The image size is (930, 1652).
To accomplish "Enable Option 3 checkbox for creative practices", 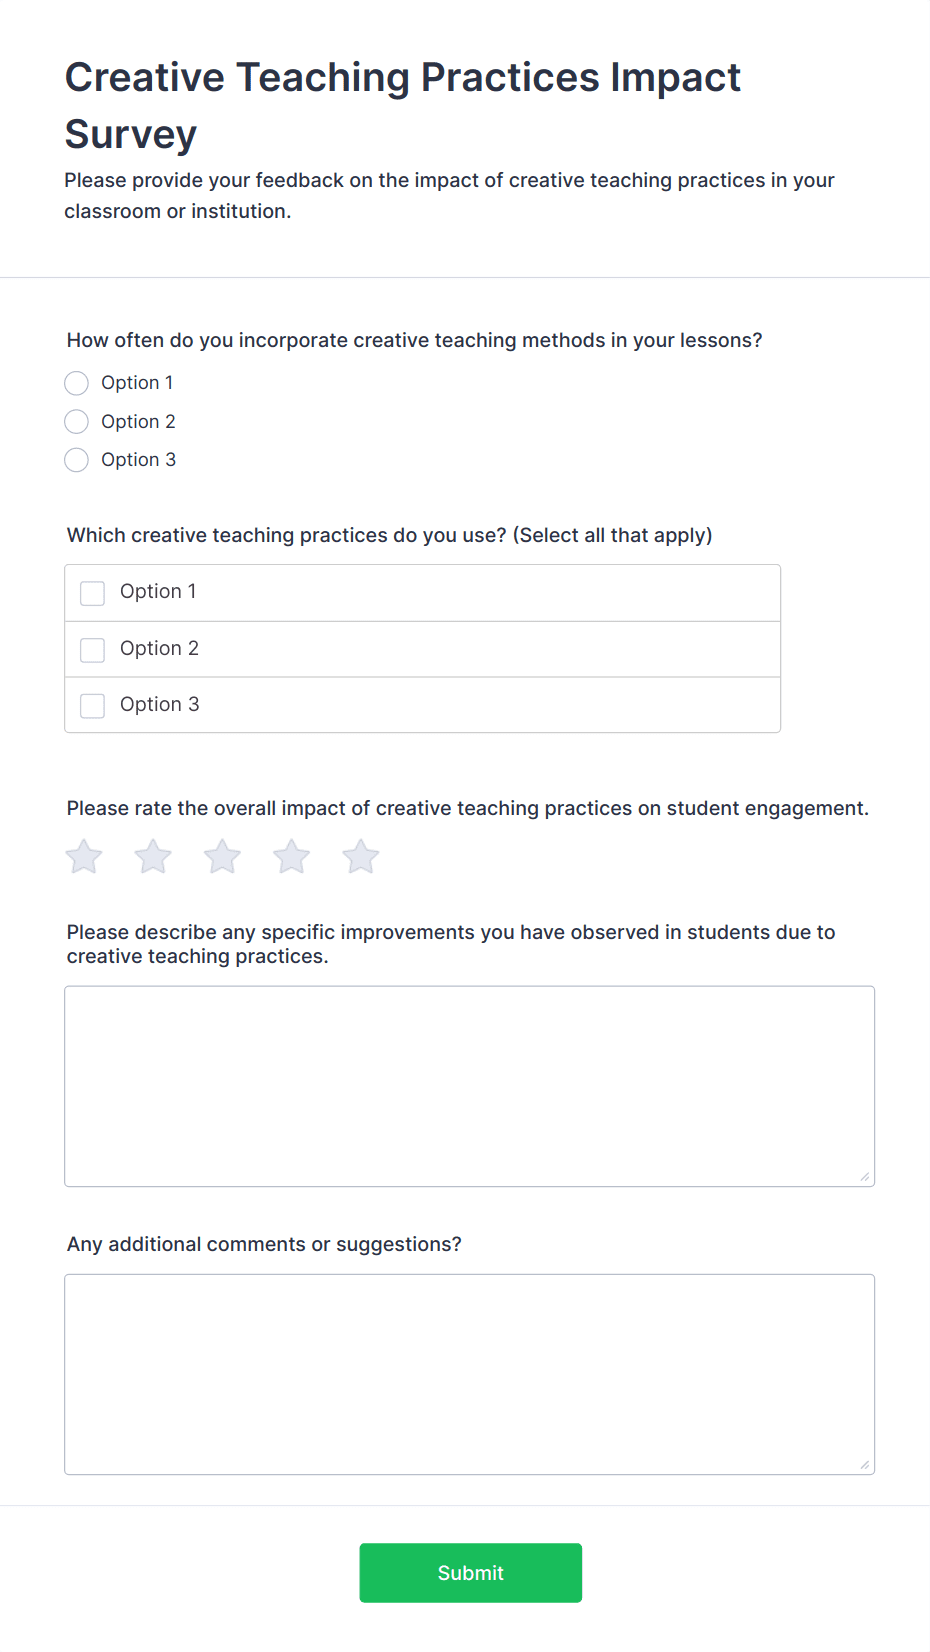I will pyautogui.click(x=93, y=706).
